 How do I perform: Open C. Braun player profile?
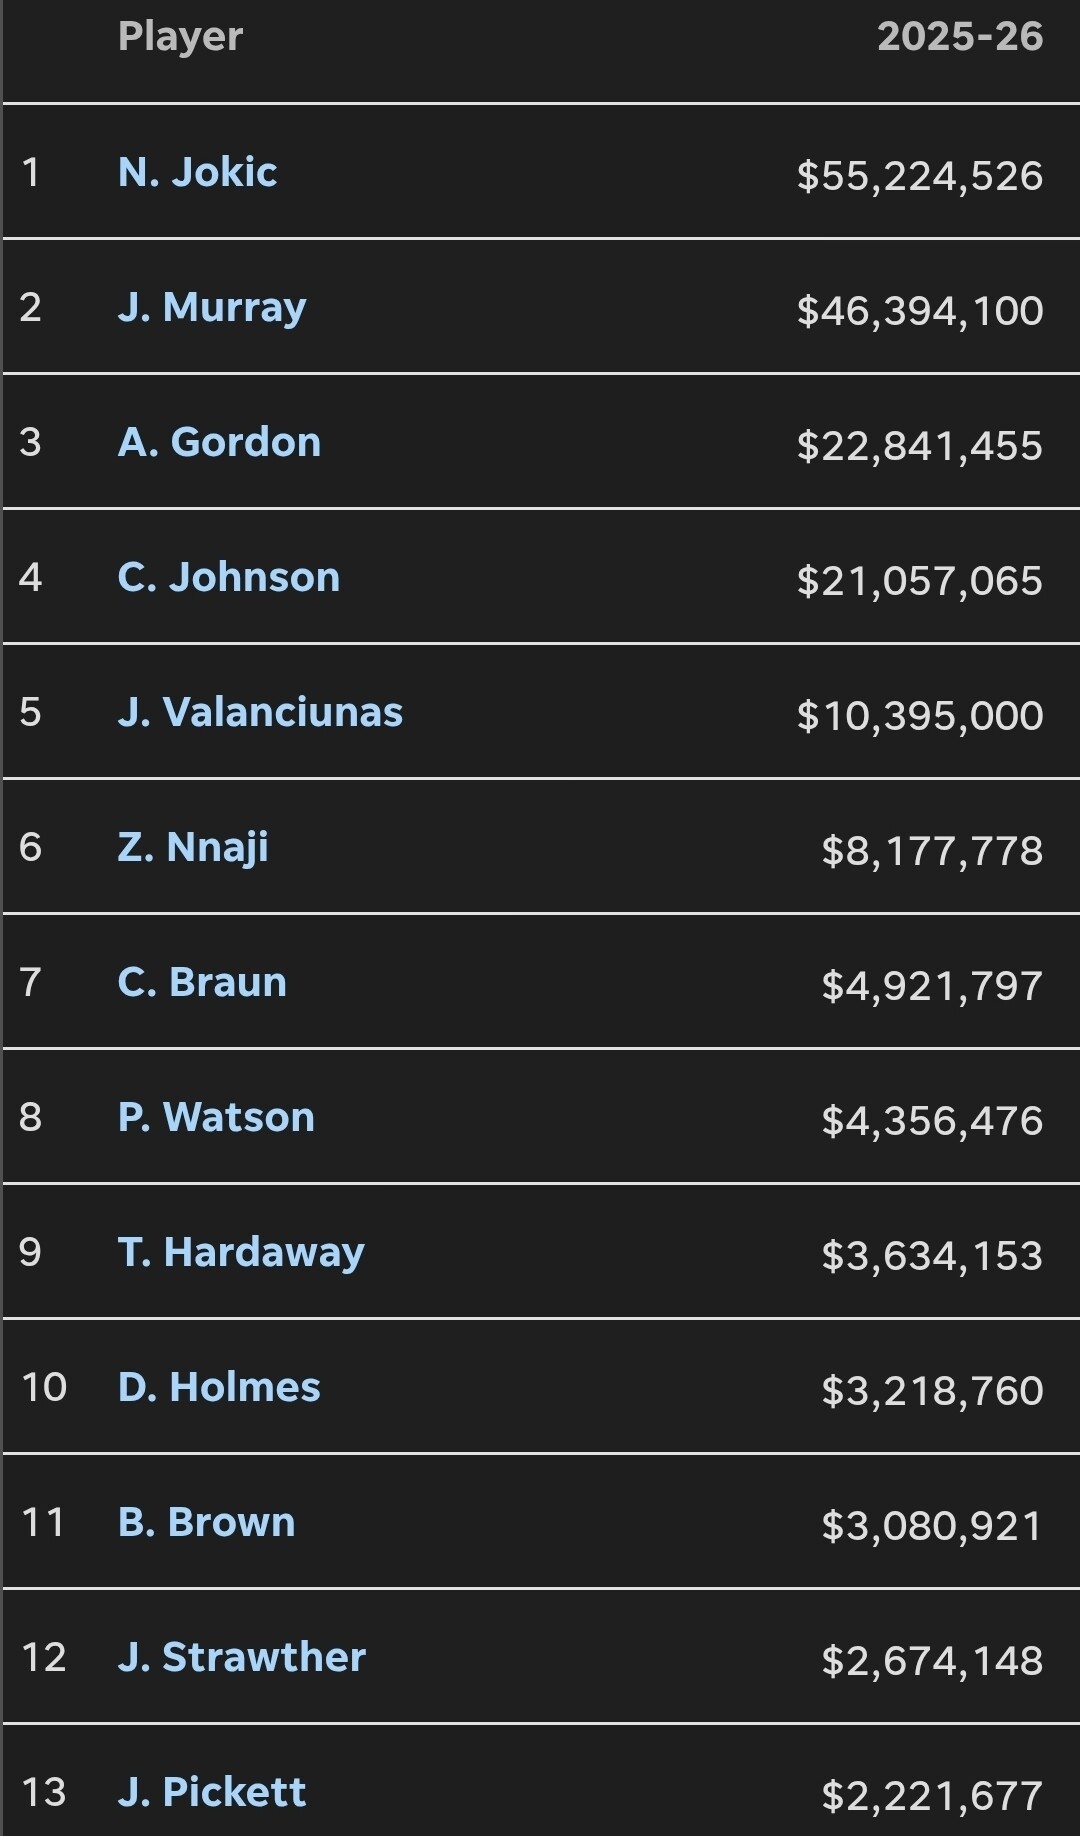[x=202, y=982]
